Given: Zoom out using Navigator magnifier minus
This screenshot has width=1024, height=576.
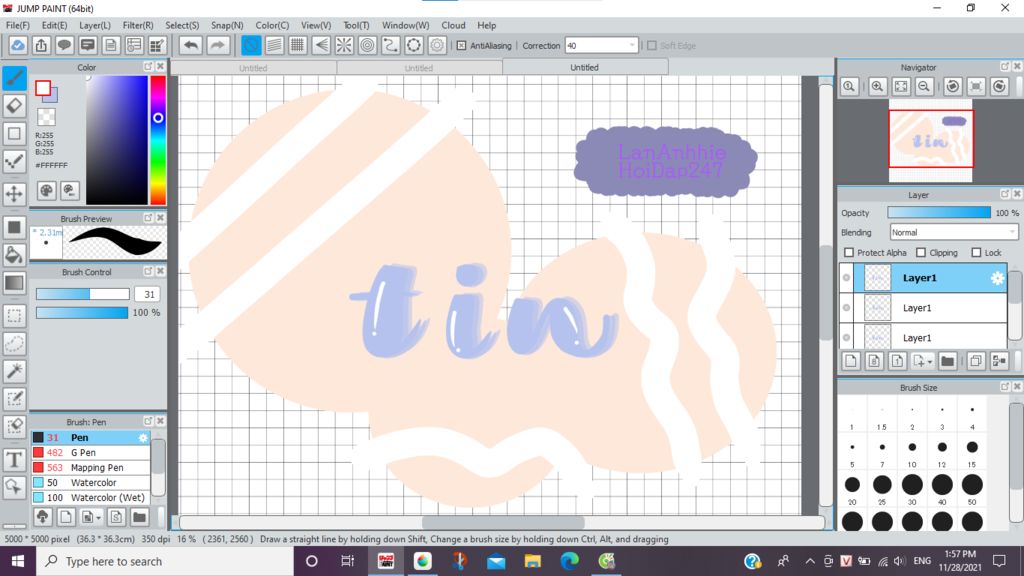Looking at the screenshot, I should [924, 86].
